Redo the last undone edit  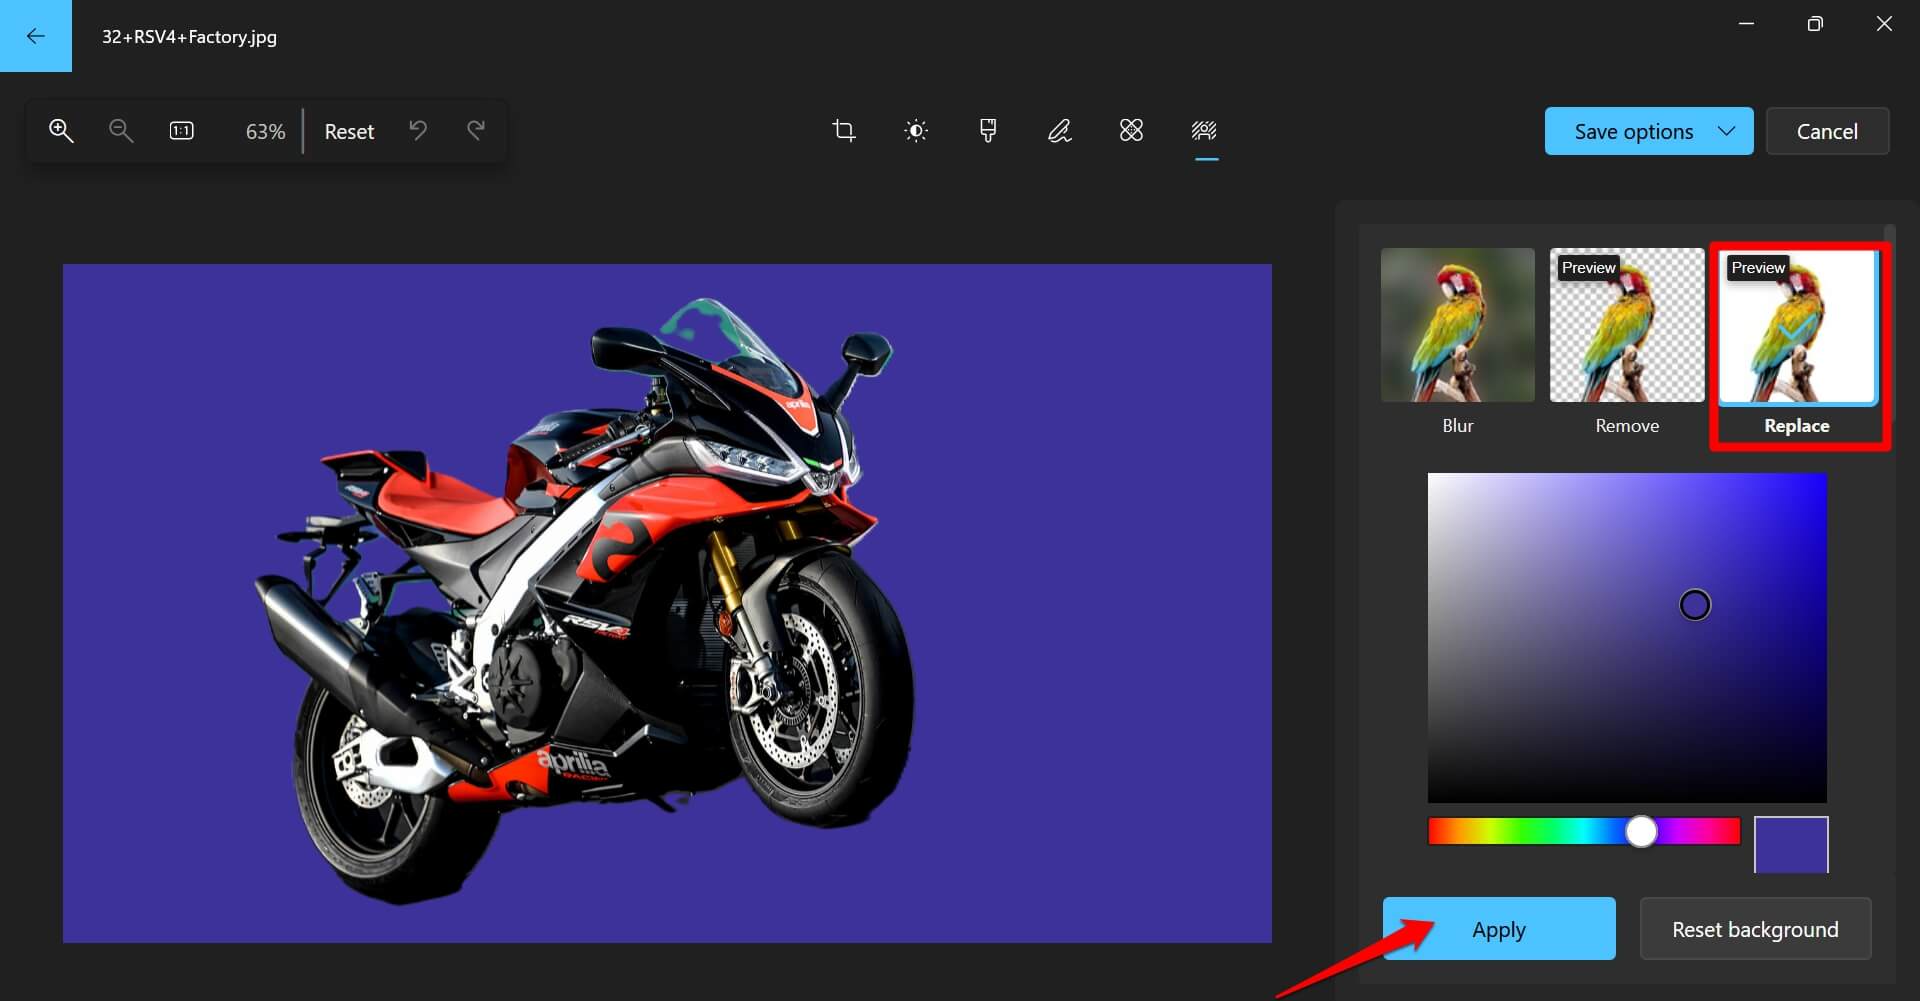coord(476,131)
